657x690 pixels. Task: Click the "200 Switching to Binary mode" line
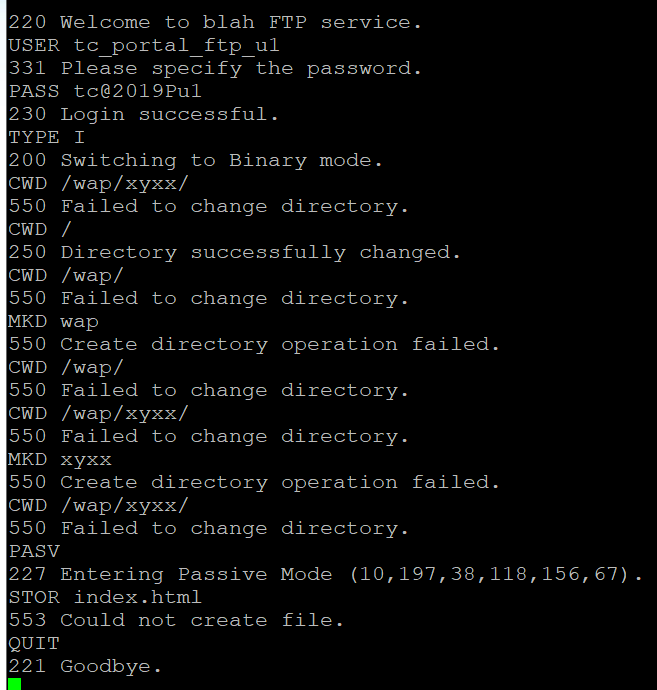coord(196,160)
